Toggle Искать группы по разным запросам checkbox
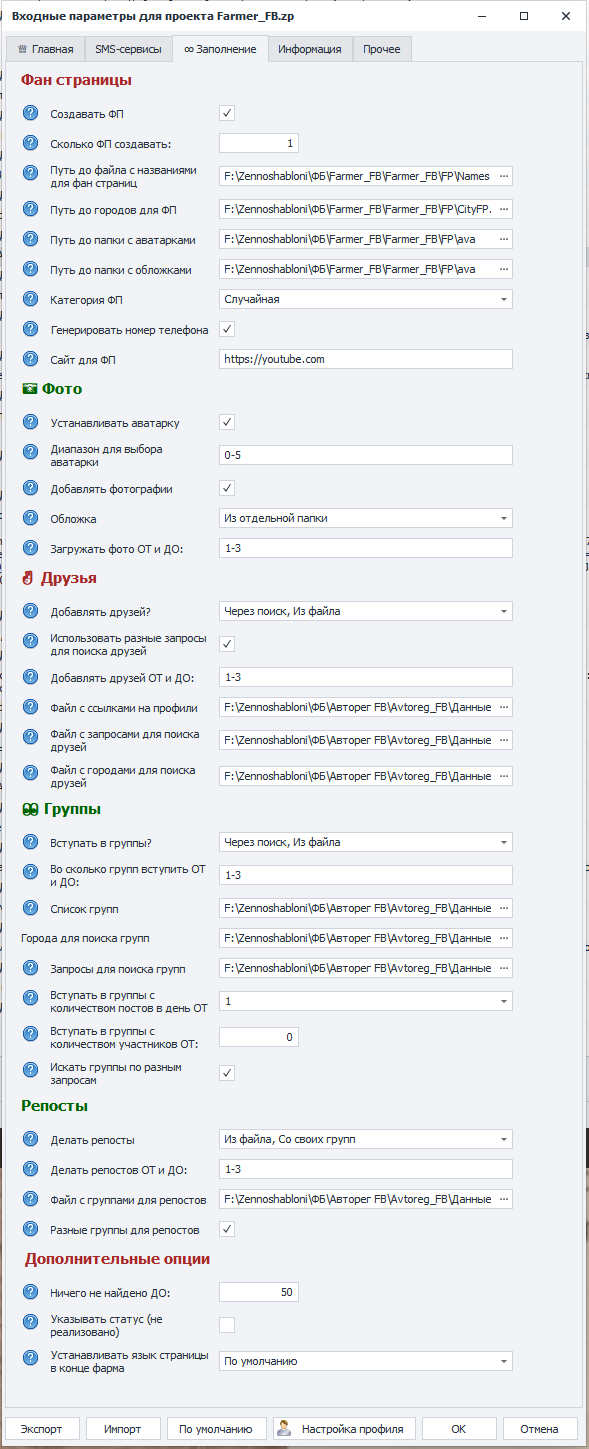The height and width of the screenshot is (1449, 589). pyautogui.click(x=227, y=1073)
